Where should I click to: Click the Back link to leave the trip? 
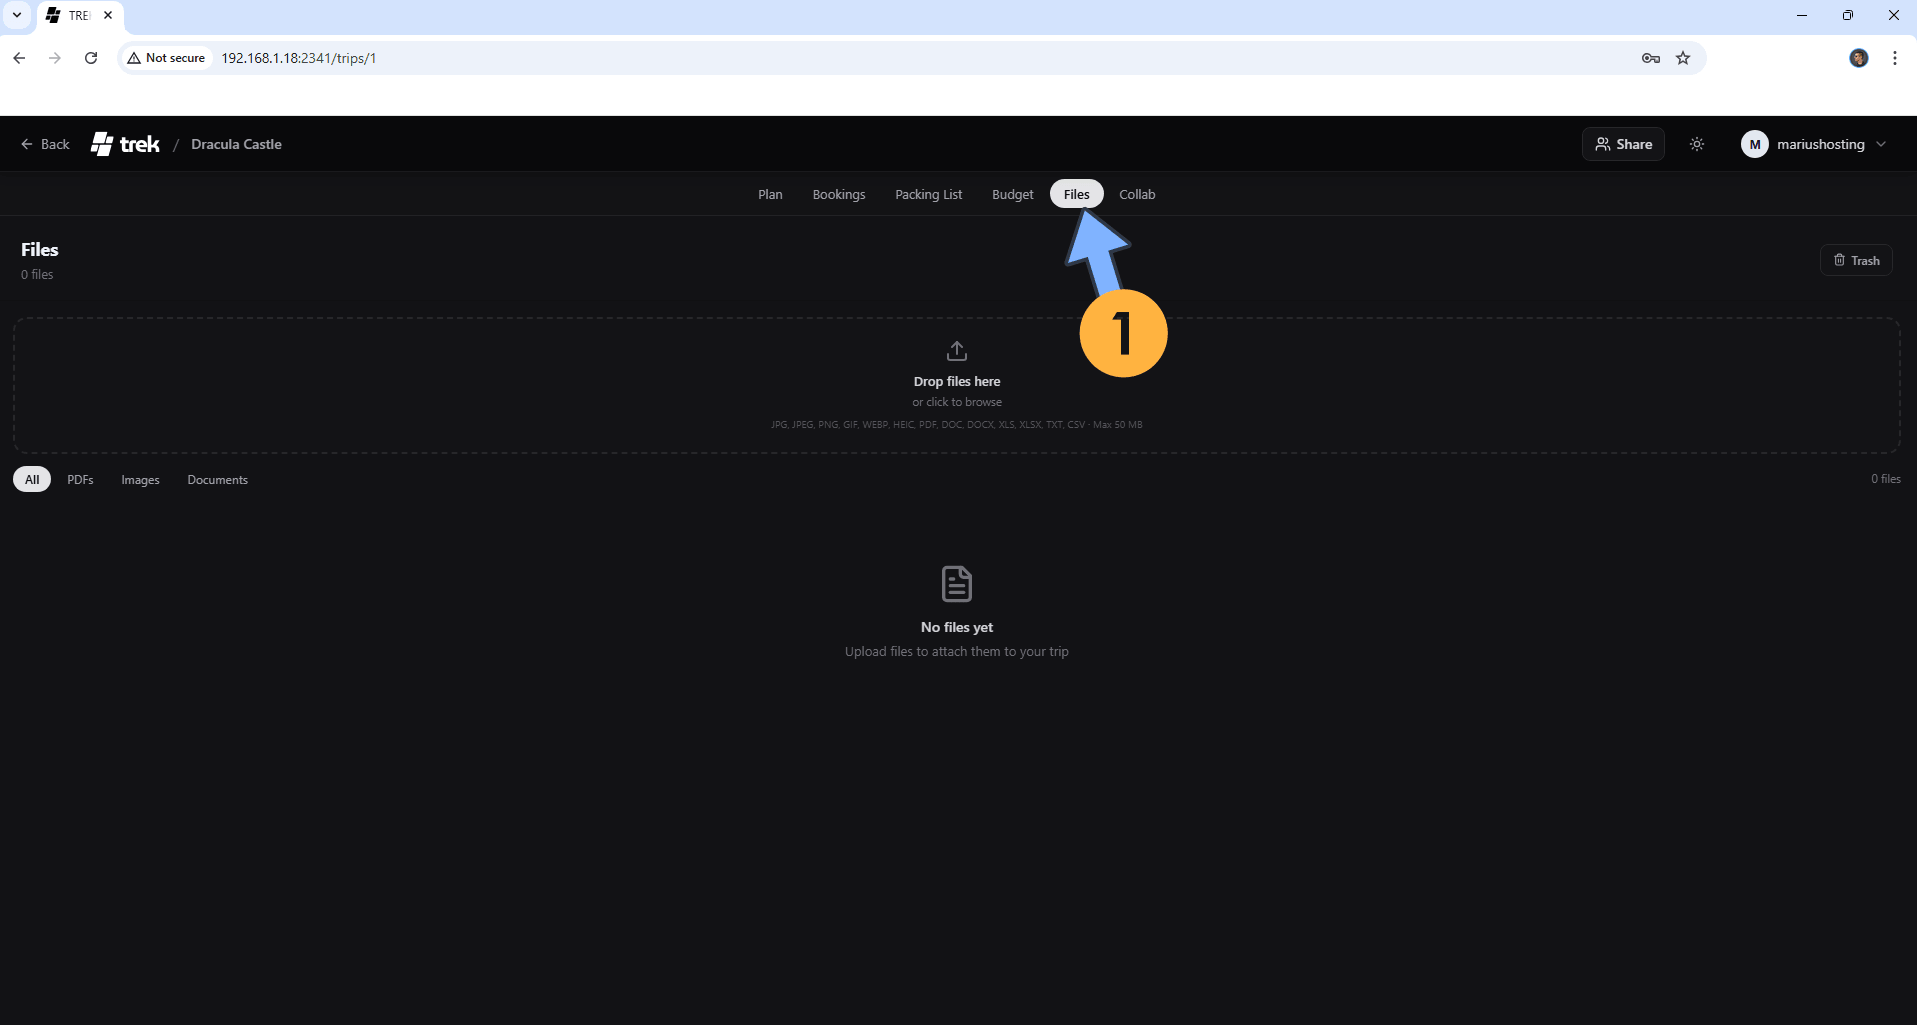tap(45, 144)
